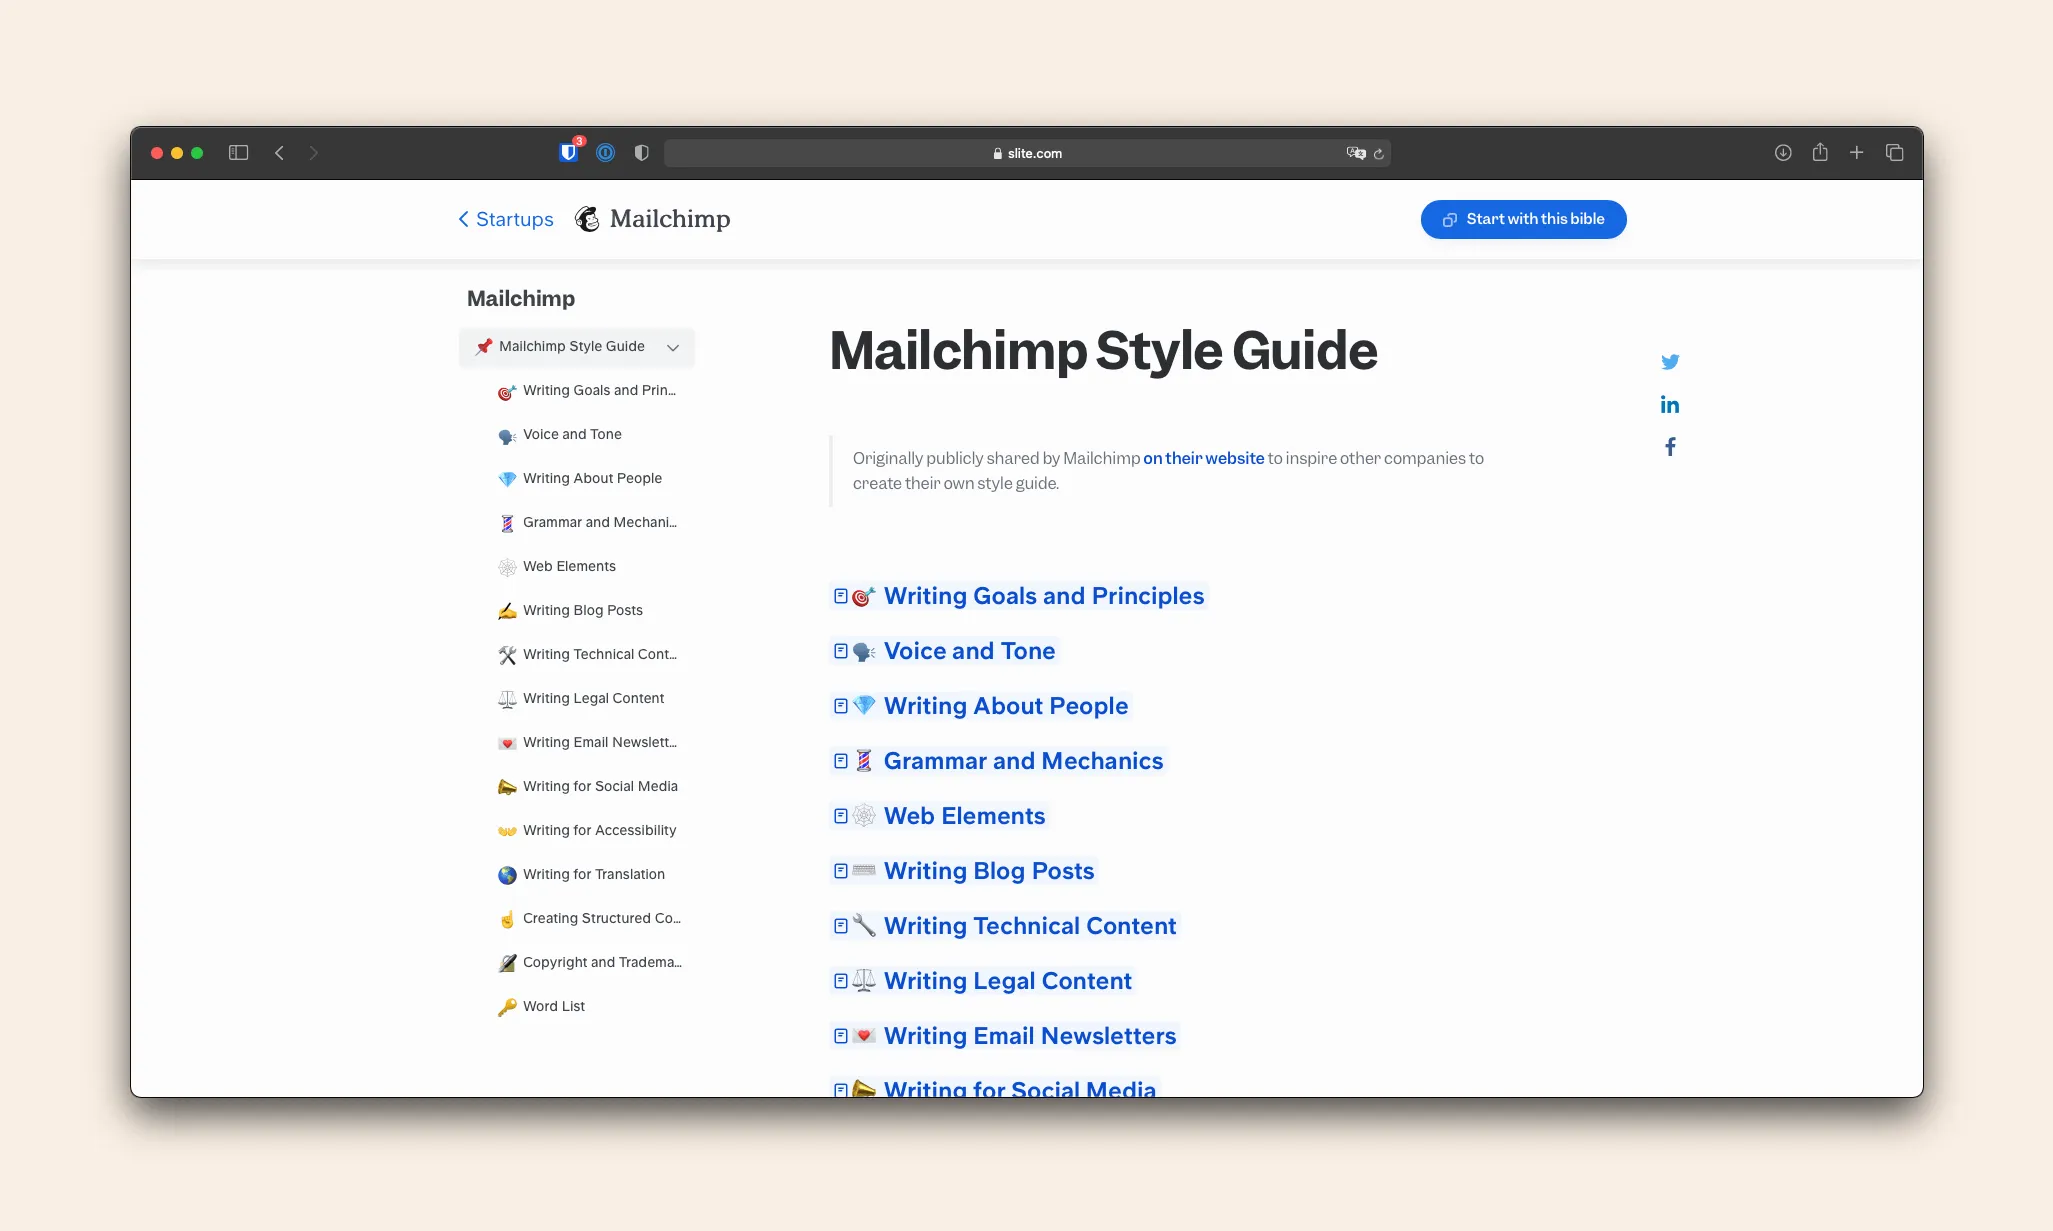
Task: Share this page on LinkedIn
Action: pos(1670,404)
